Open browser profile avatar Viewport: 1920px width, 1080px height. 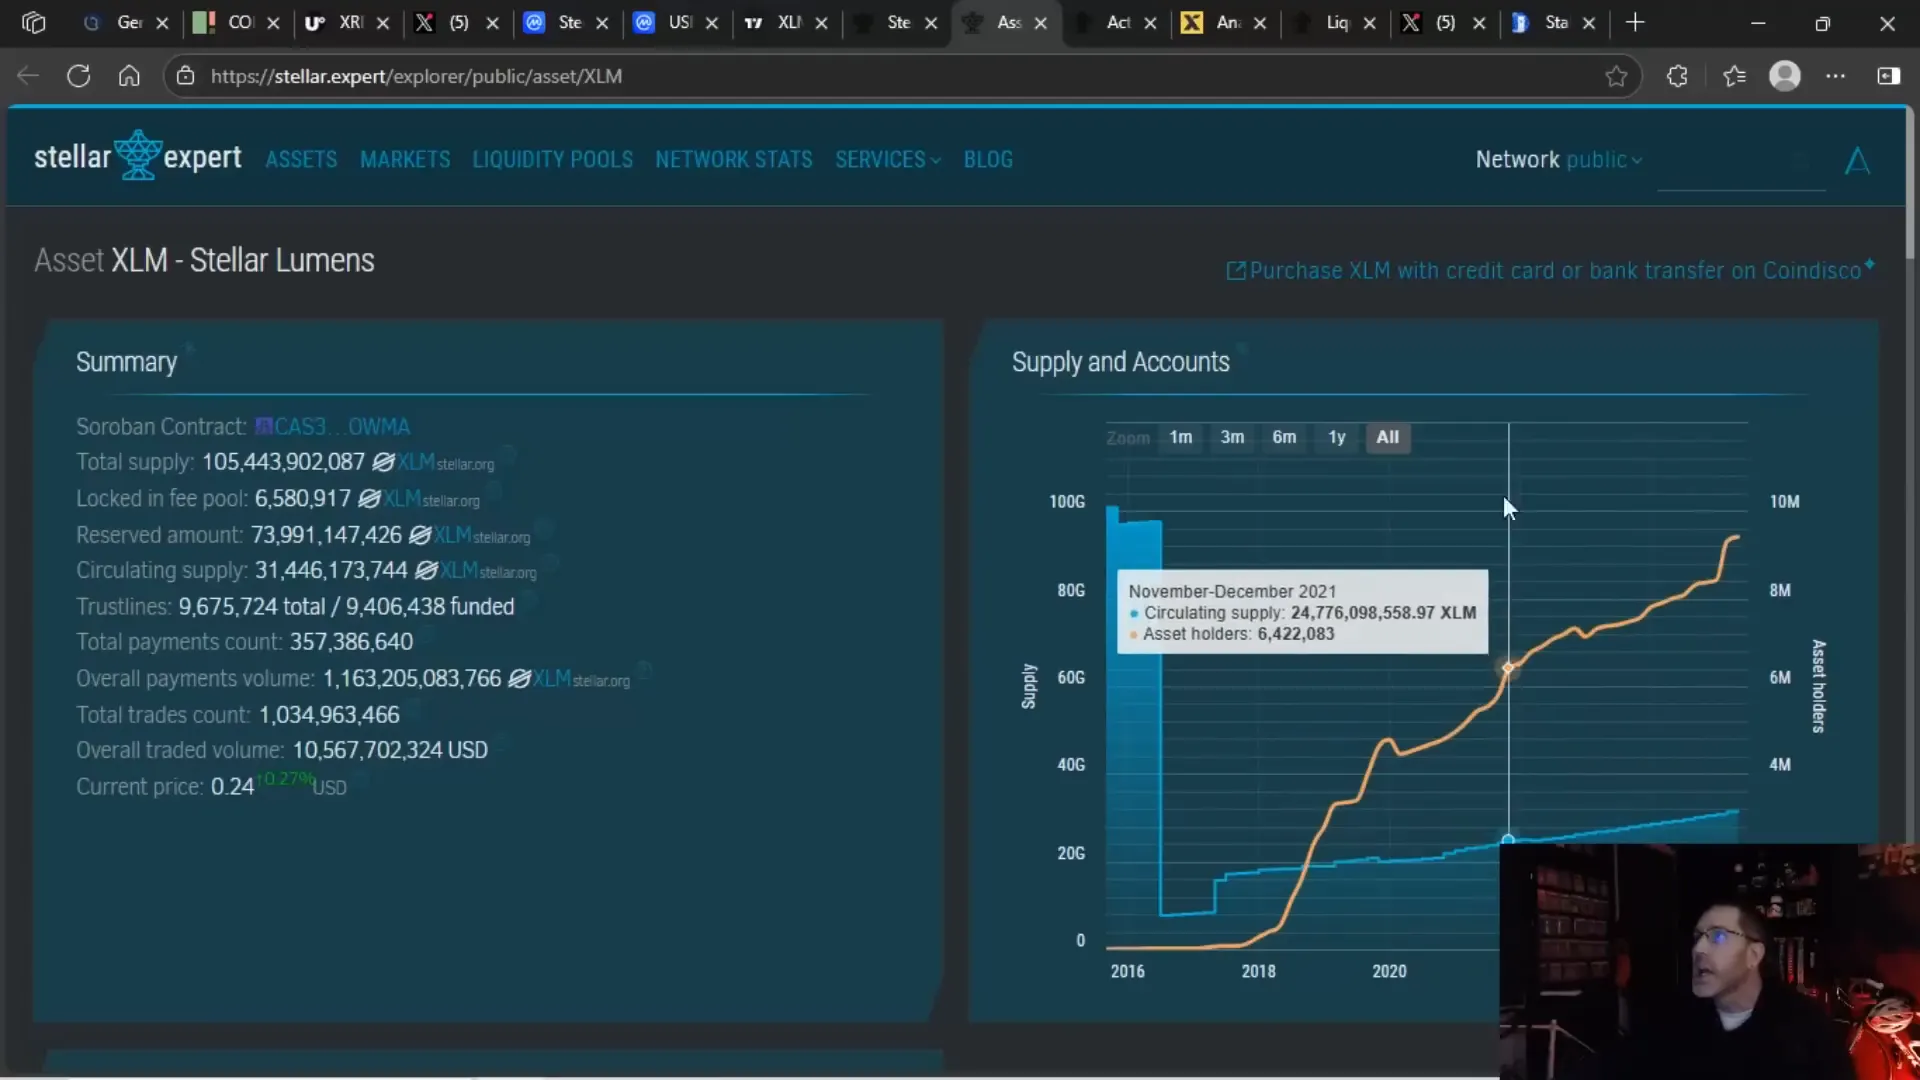1785,76
